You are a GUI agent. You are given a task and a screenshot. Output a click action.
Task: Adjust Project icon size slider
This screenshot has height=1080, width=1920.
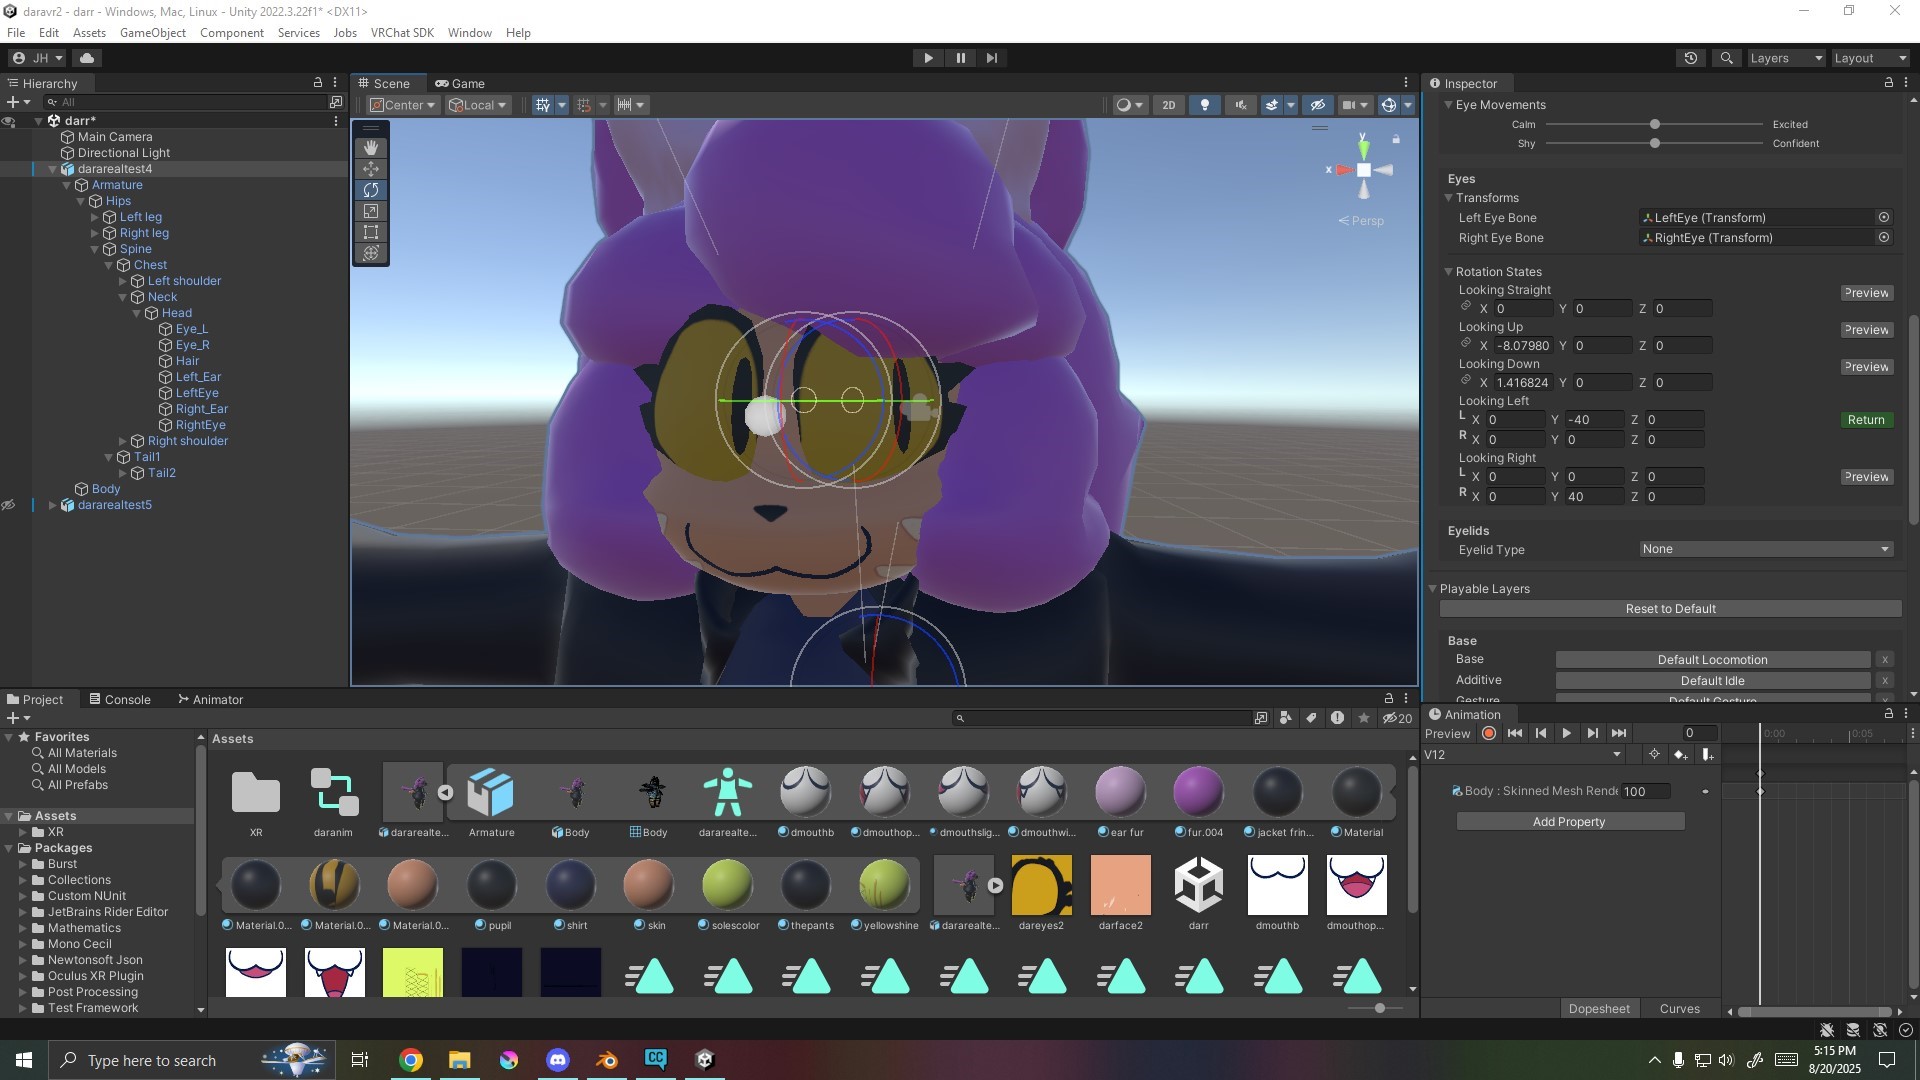1380,1008
